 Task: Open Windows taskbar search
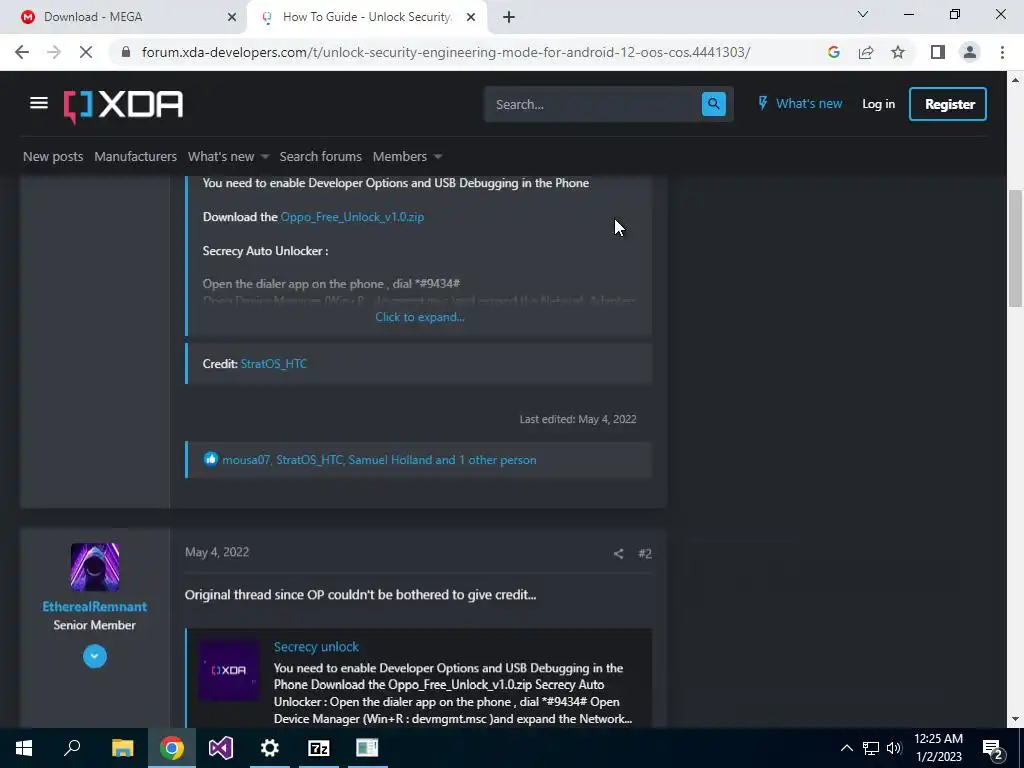72,748
